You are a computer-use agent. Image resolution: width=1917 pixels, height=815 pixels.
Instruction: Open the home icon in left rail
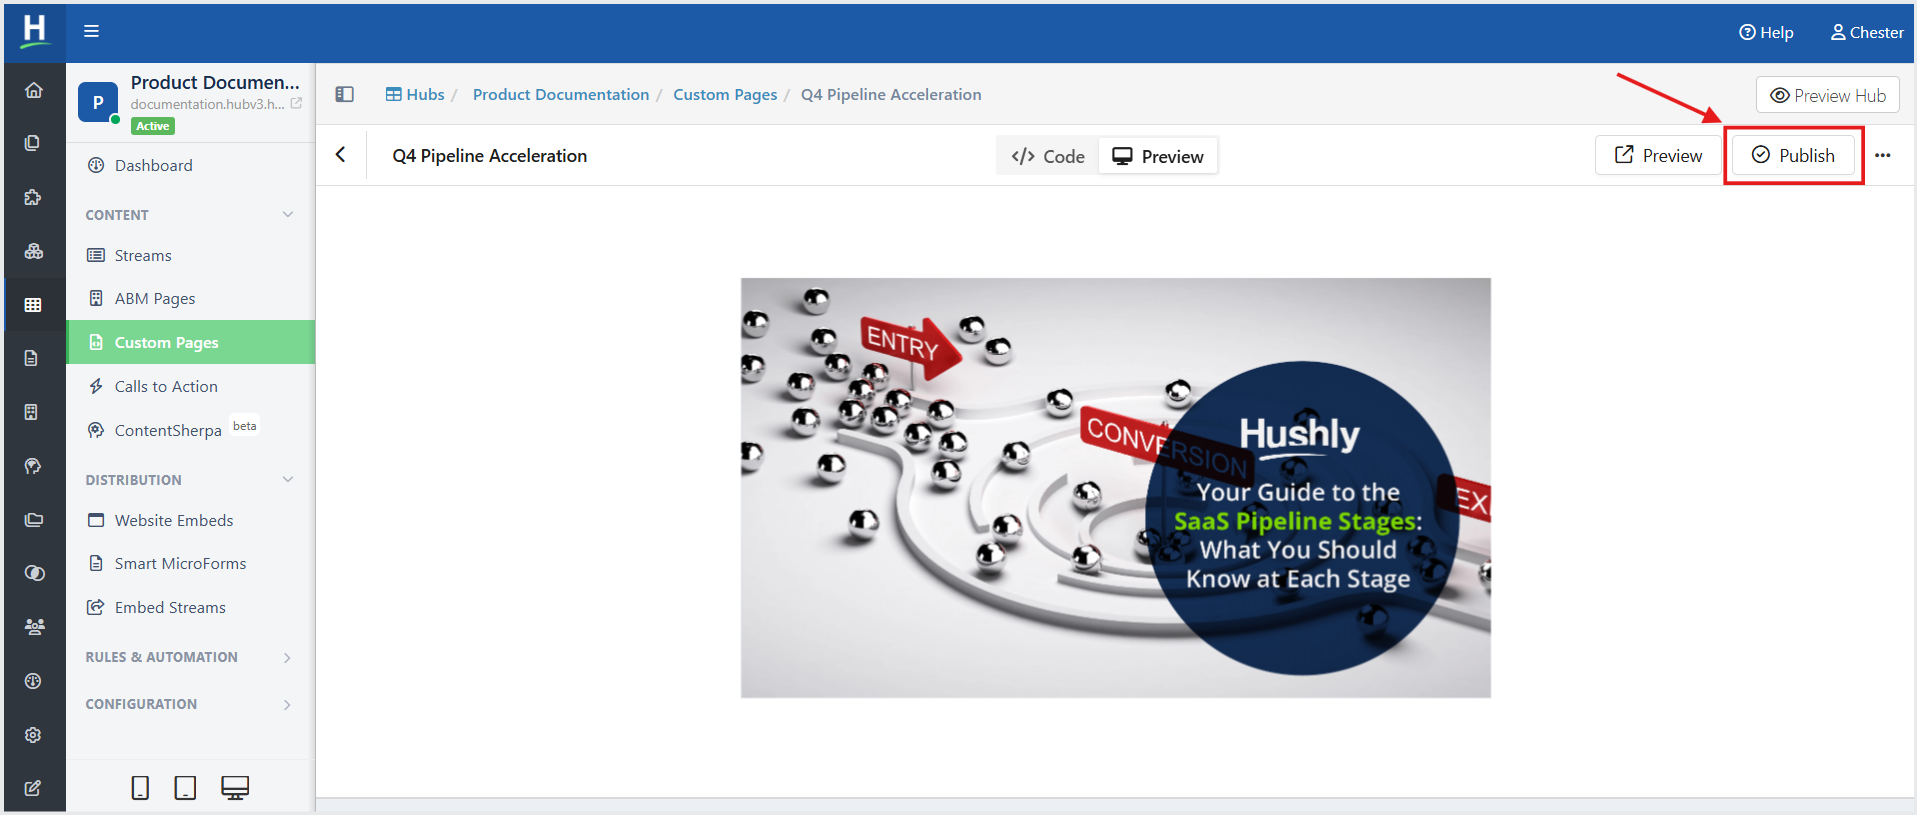[34, 90]
